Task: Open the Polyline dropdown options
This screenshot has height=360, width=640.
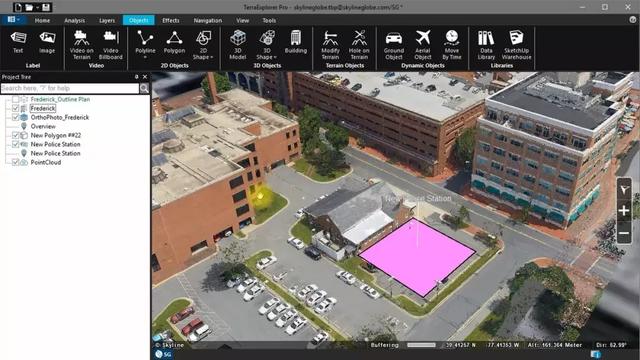Action: coord(145,58)
